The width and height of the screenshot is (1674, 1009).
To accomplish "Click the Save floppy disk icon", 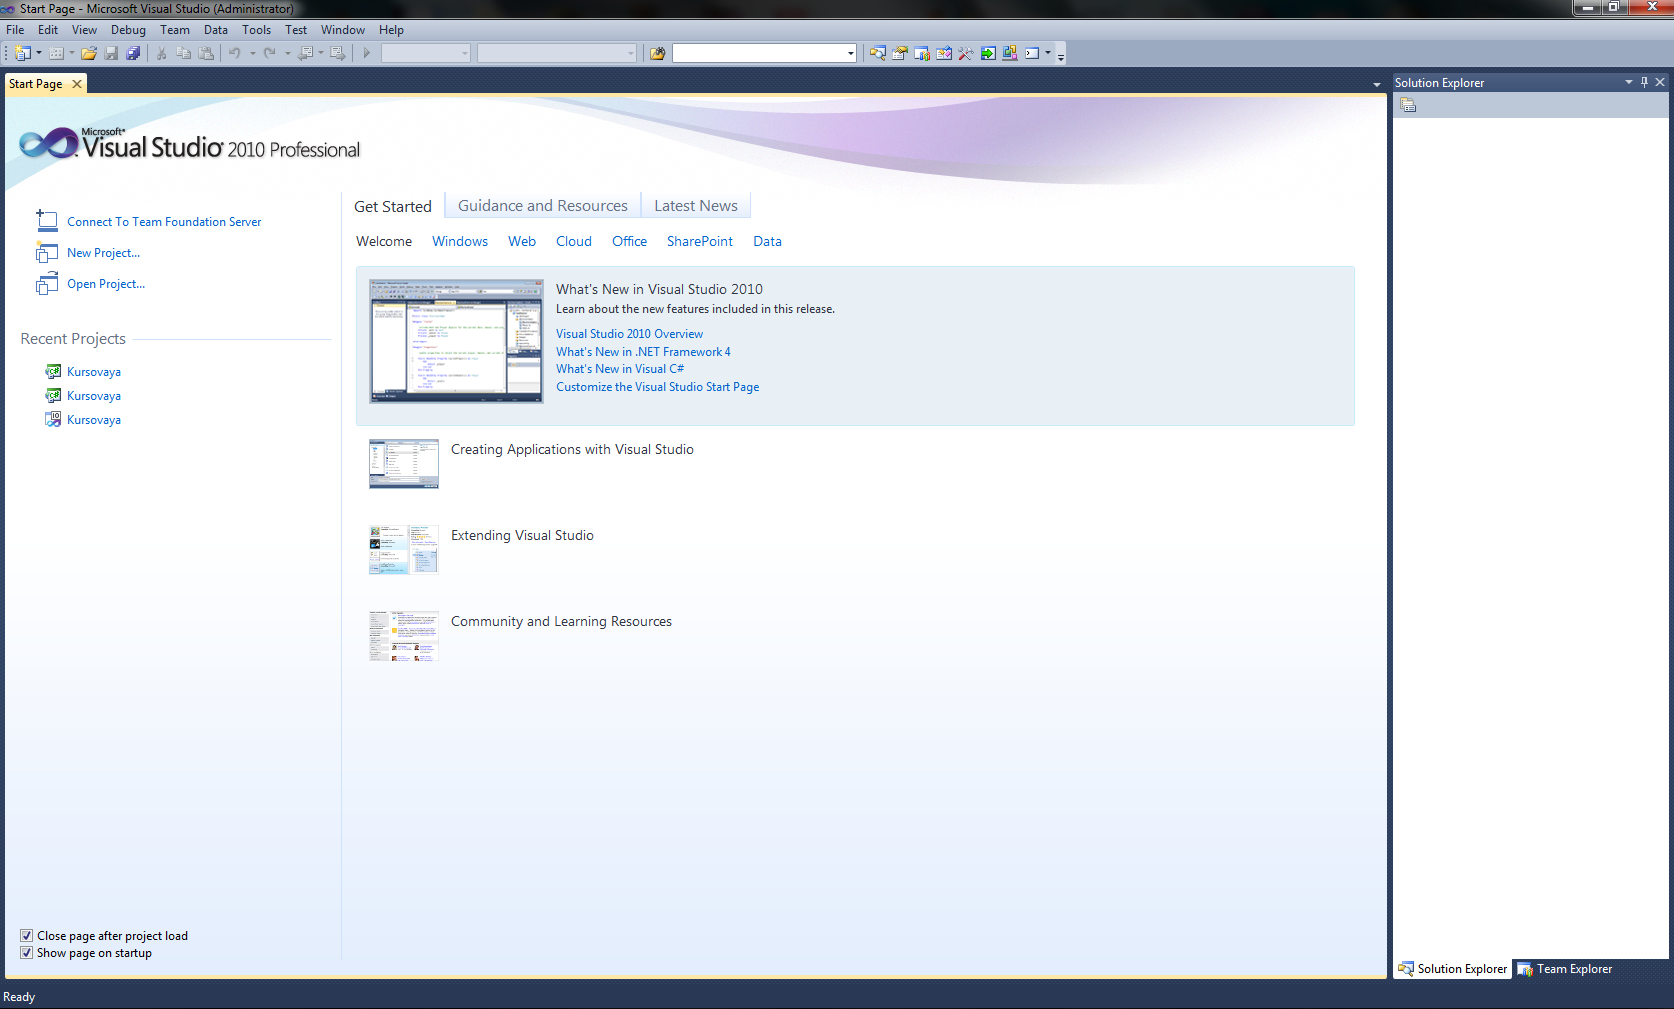I will (x=111, y=53).
